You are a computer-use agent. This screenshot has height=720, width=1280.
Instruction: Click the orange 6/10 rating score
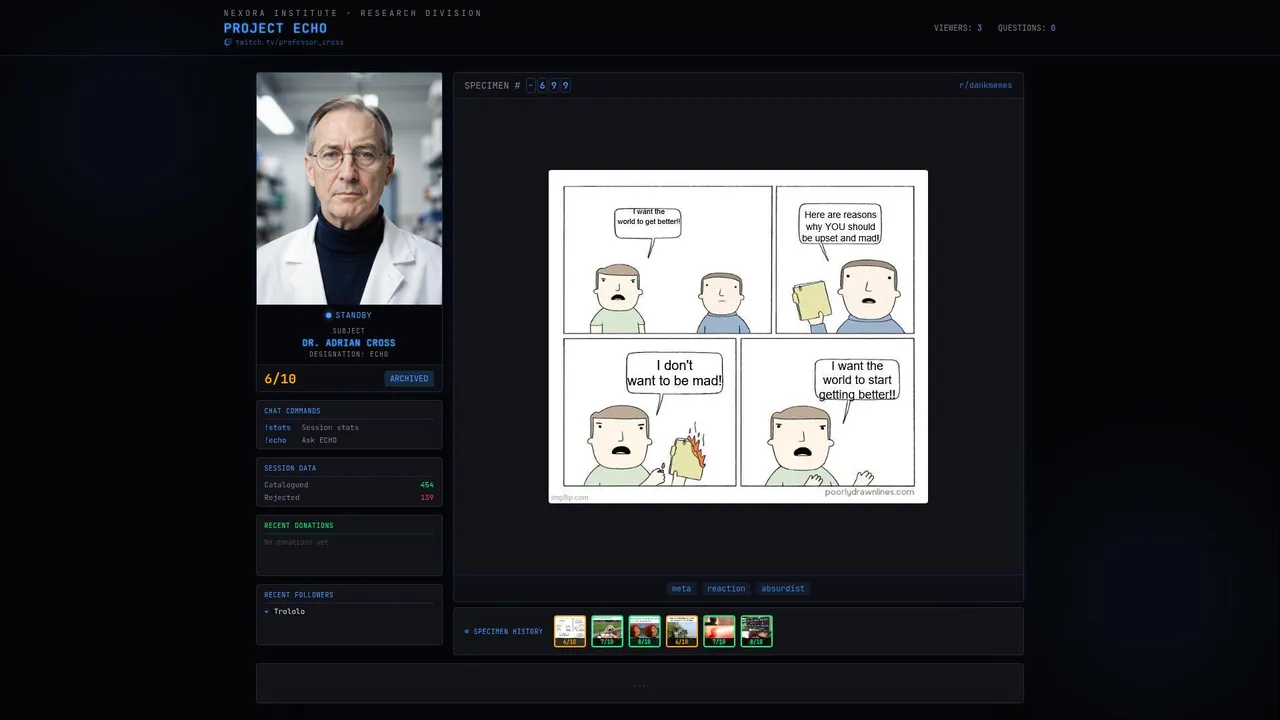click(x=280, y=379)
